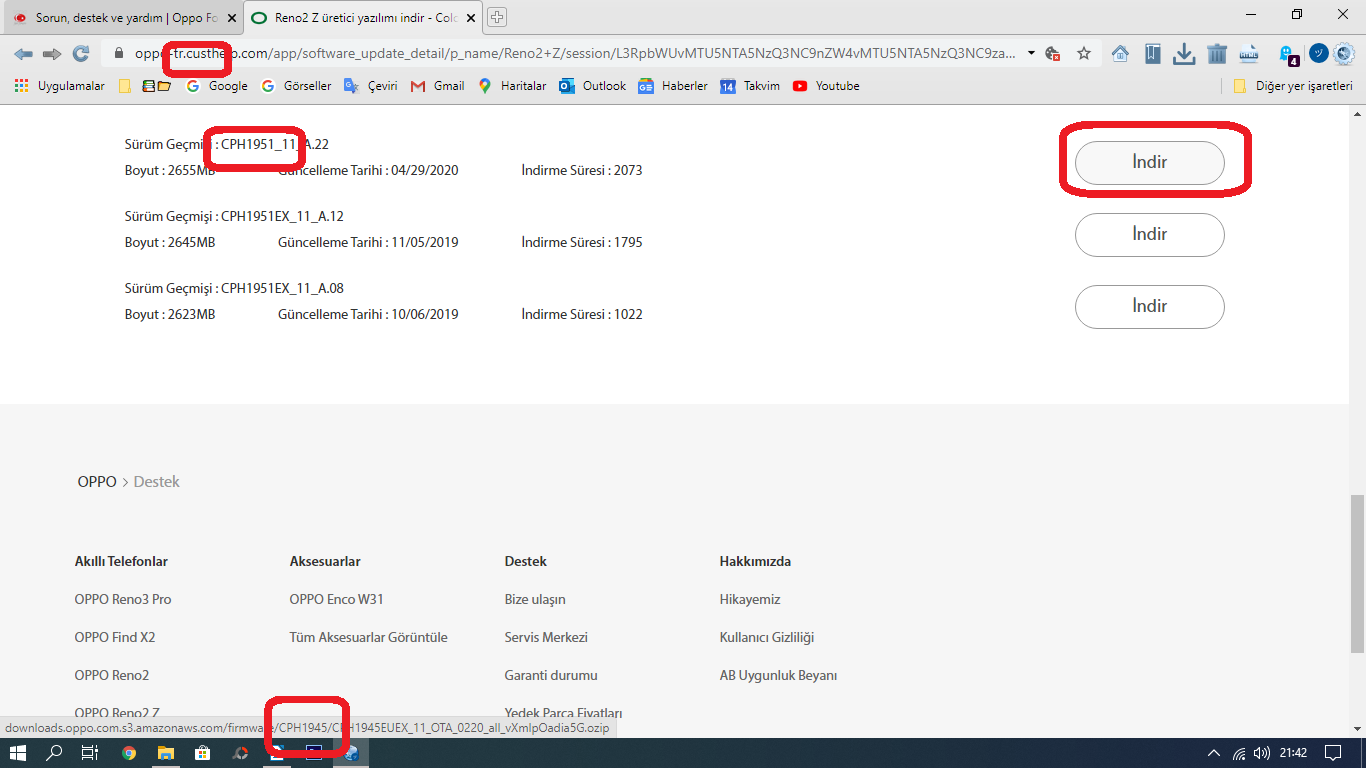1366x768 pixels.
Task: Open the Çeviri translate bookmark
Action: pos(371,86)
